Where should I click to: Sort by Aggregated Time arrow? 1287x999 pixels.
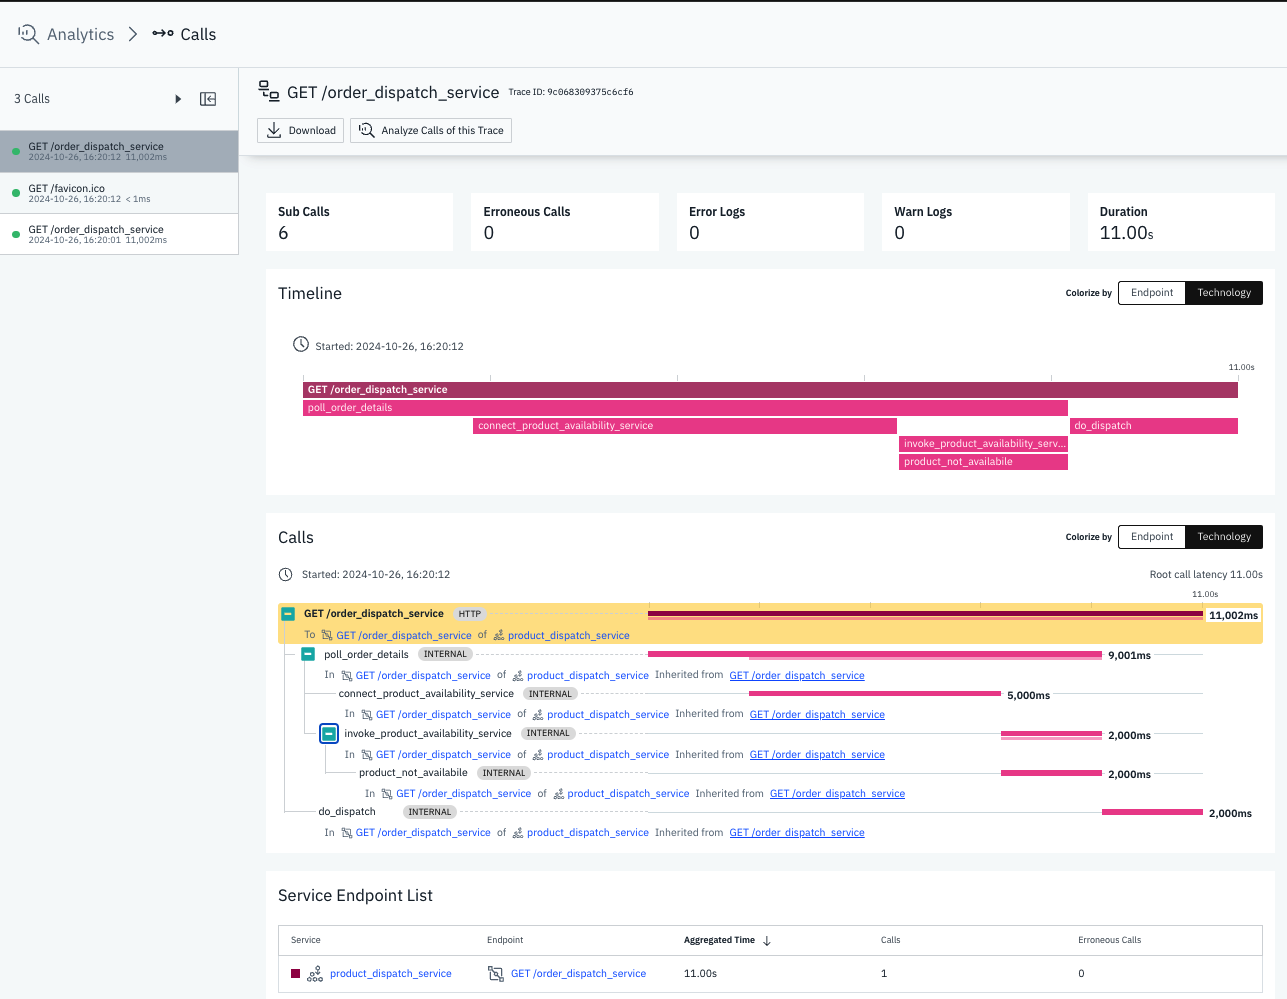pyautogui.click(x=767, y=941)
